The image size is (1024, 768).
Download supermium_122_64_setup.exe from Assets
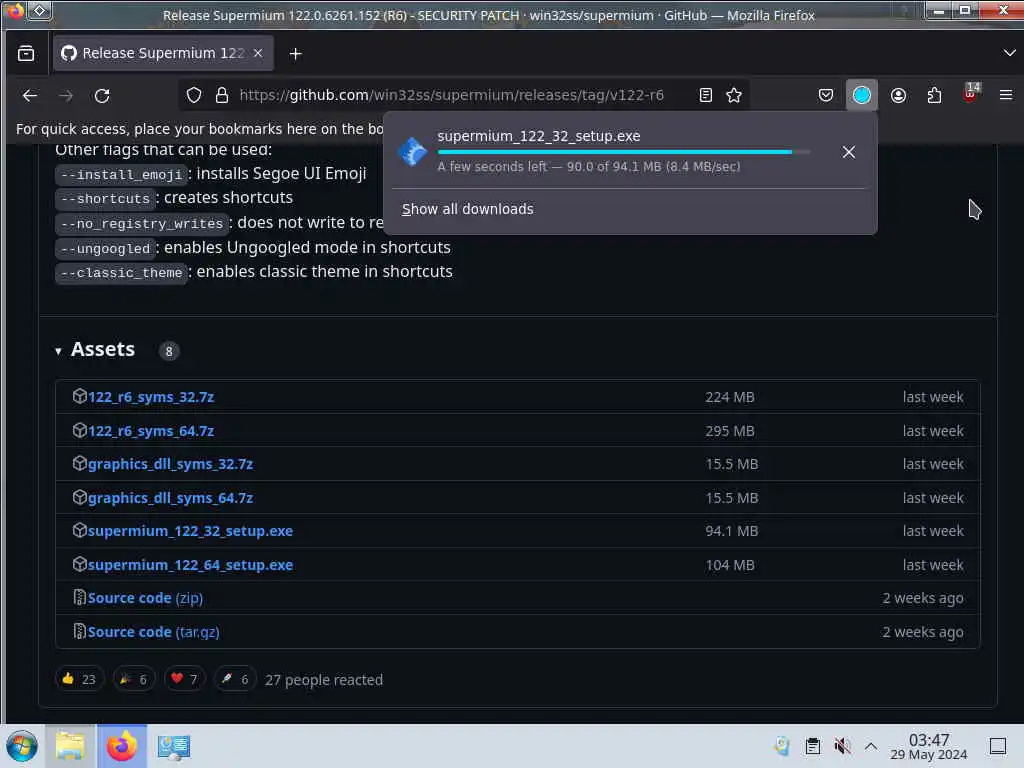pyautogui.click(x=190, y=565)
